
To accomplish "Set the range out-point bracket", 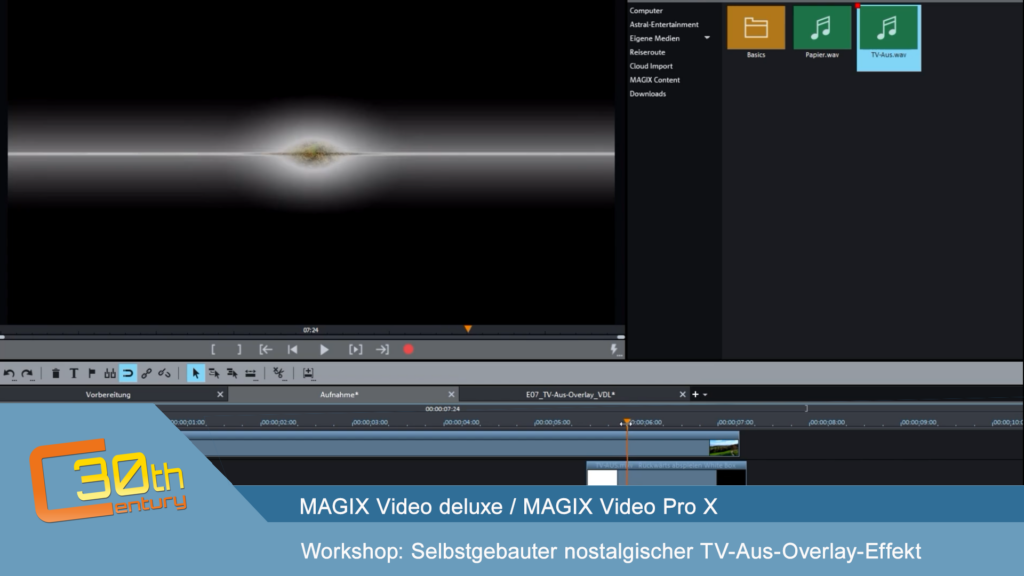I will tap(239, 350).
